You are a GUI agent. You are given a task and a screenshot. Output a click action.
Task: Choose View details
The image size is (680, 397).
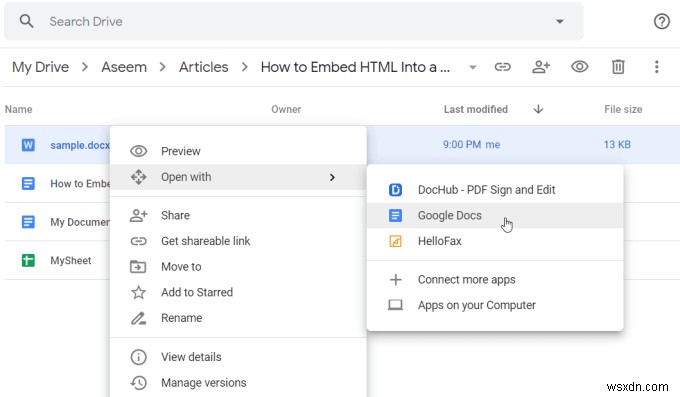(x=238, y=357)
